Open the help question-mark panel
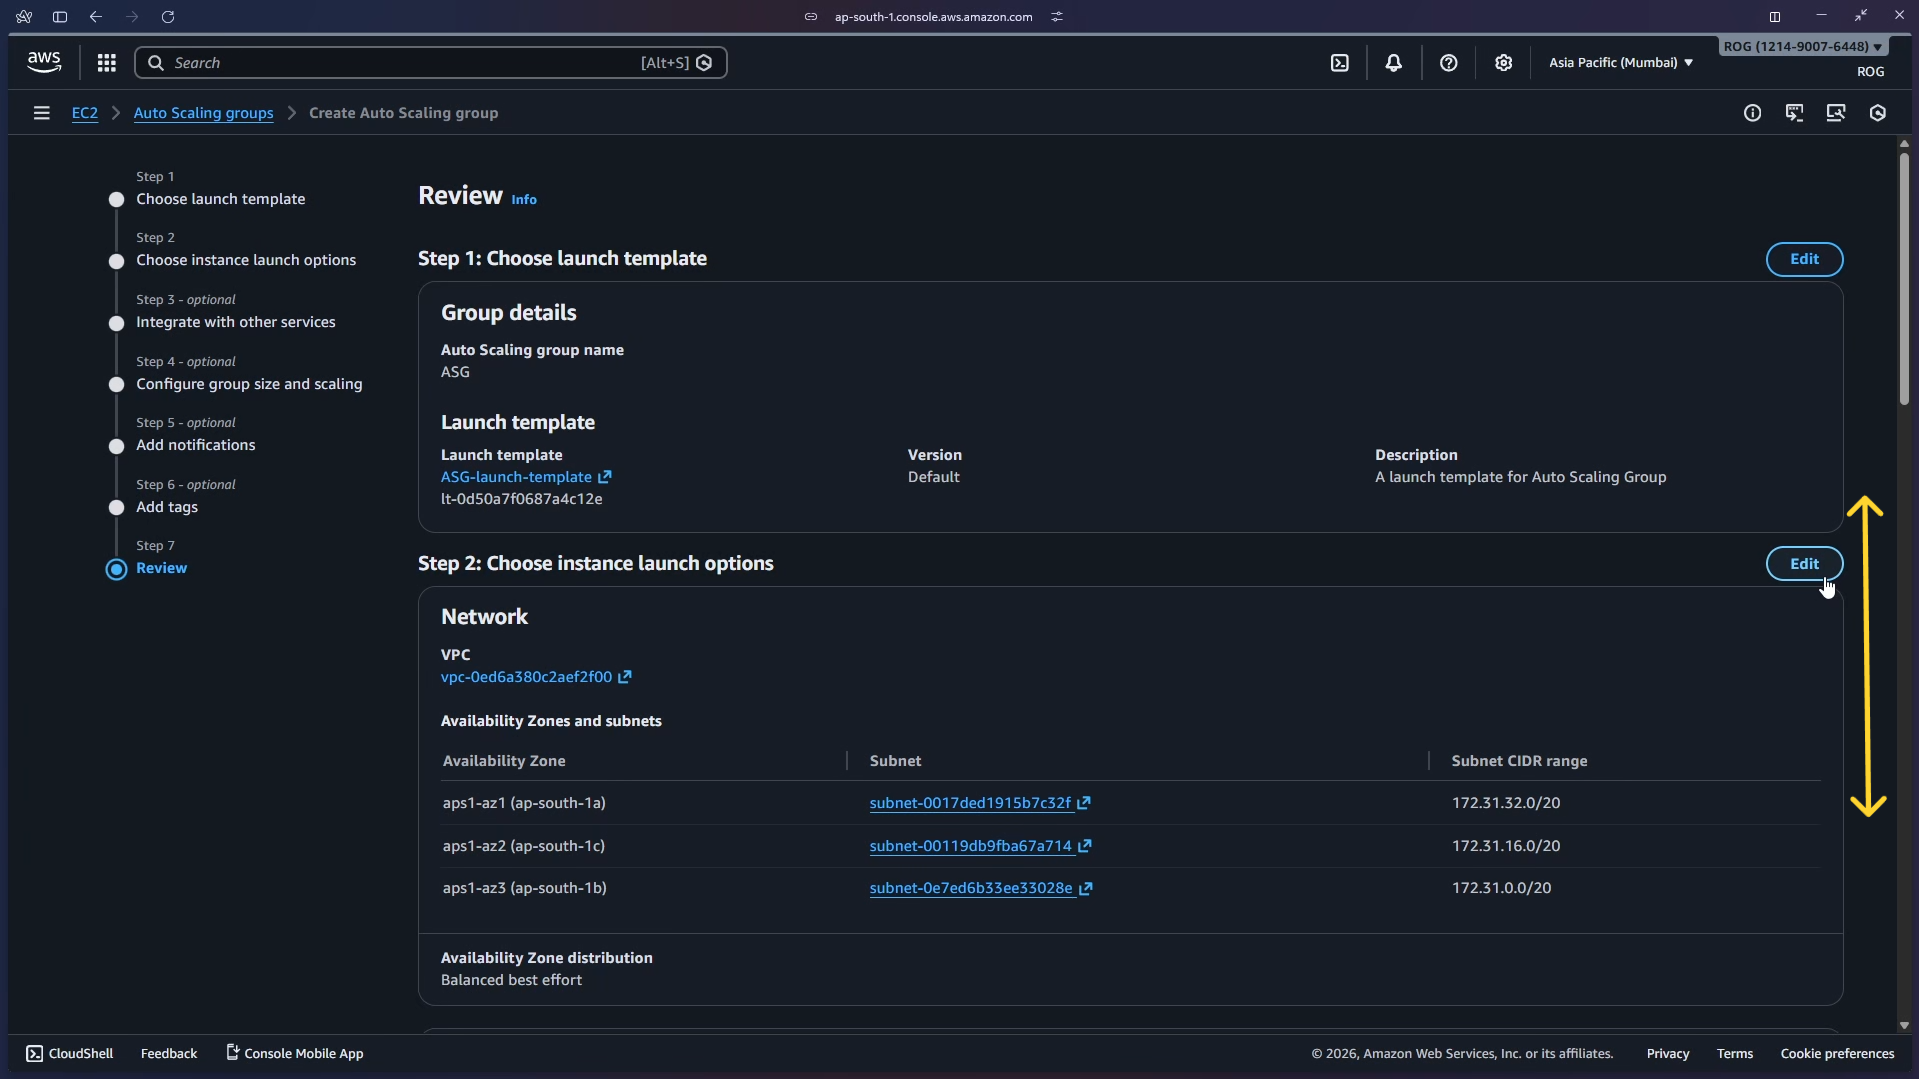1919x1079 pixels. 1449,62
